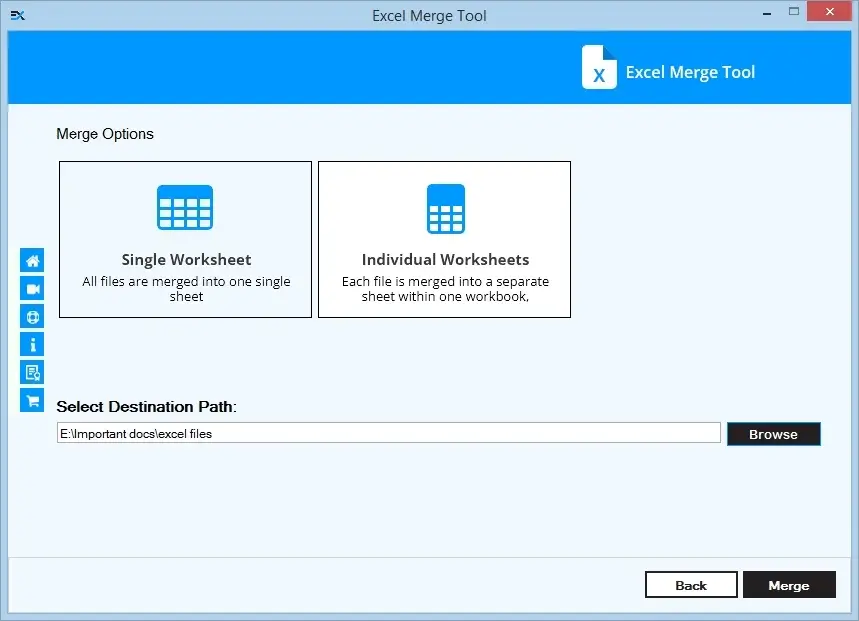Click the Browse button for destination path
Screen dimensions: 859x621
[773, 433]
